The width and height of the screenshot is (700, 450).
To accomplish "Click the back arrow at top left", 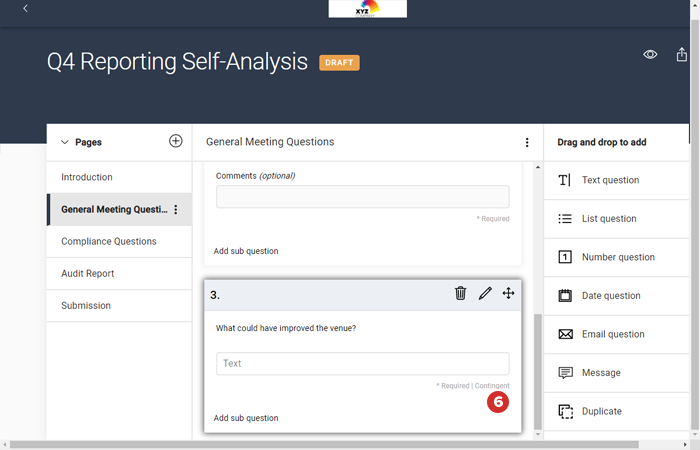I will pyautogui.click(x=25, y=9).
